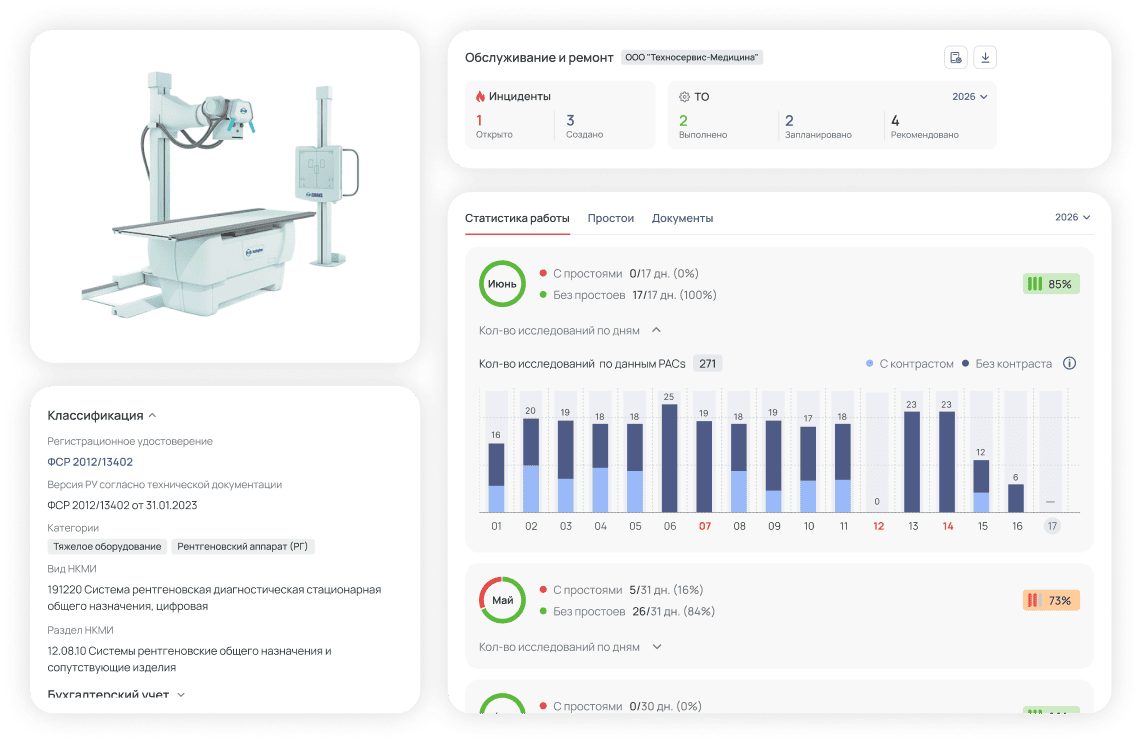
Task: Click the 85% efficiency badge for June
Action: pyautogui.click(x=1051, y=284)
